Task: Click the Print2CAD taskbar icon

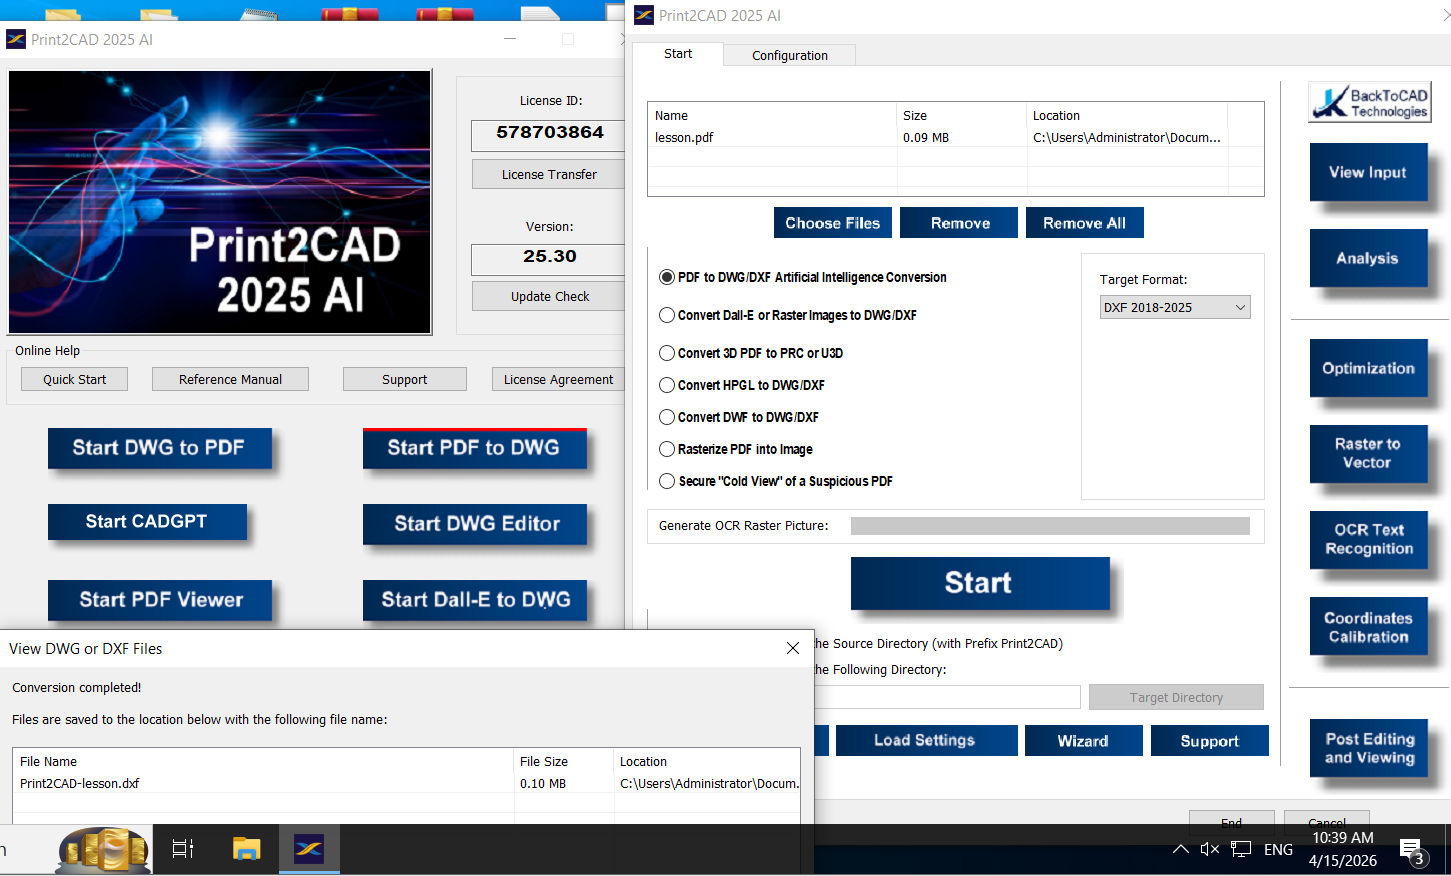Action: [x=309, y=849]
